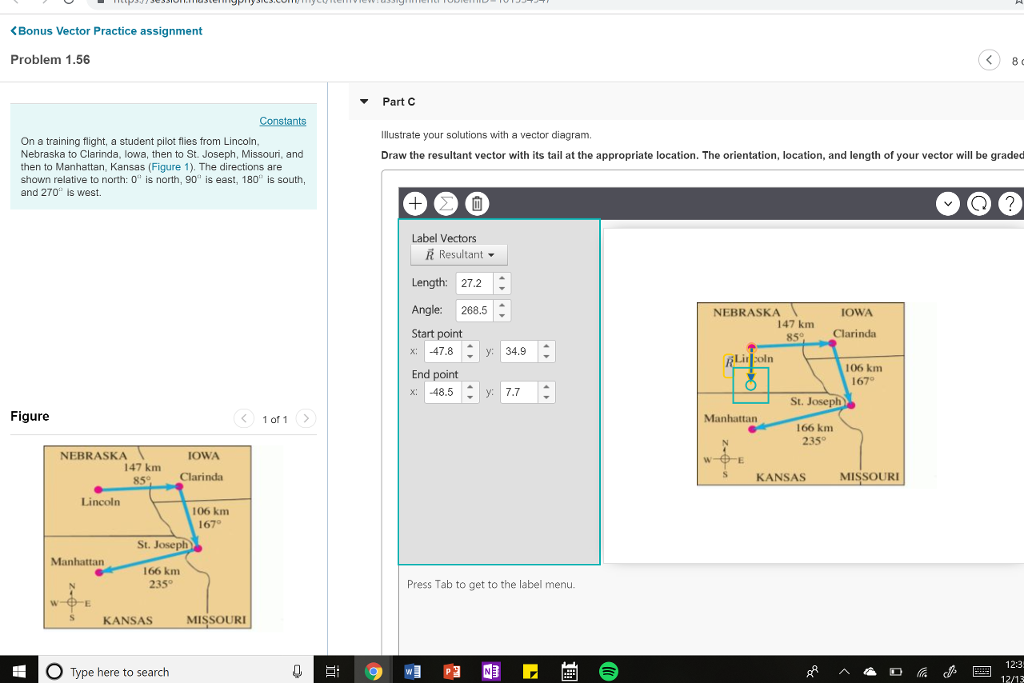
Task: Decrease End point x stepper
Action: coord(470,398)
